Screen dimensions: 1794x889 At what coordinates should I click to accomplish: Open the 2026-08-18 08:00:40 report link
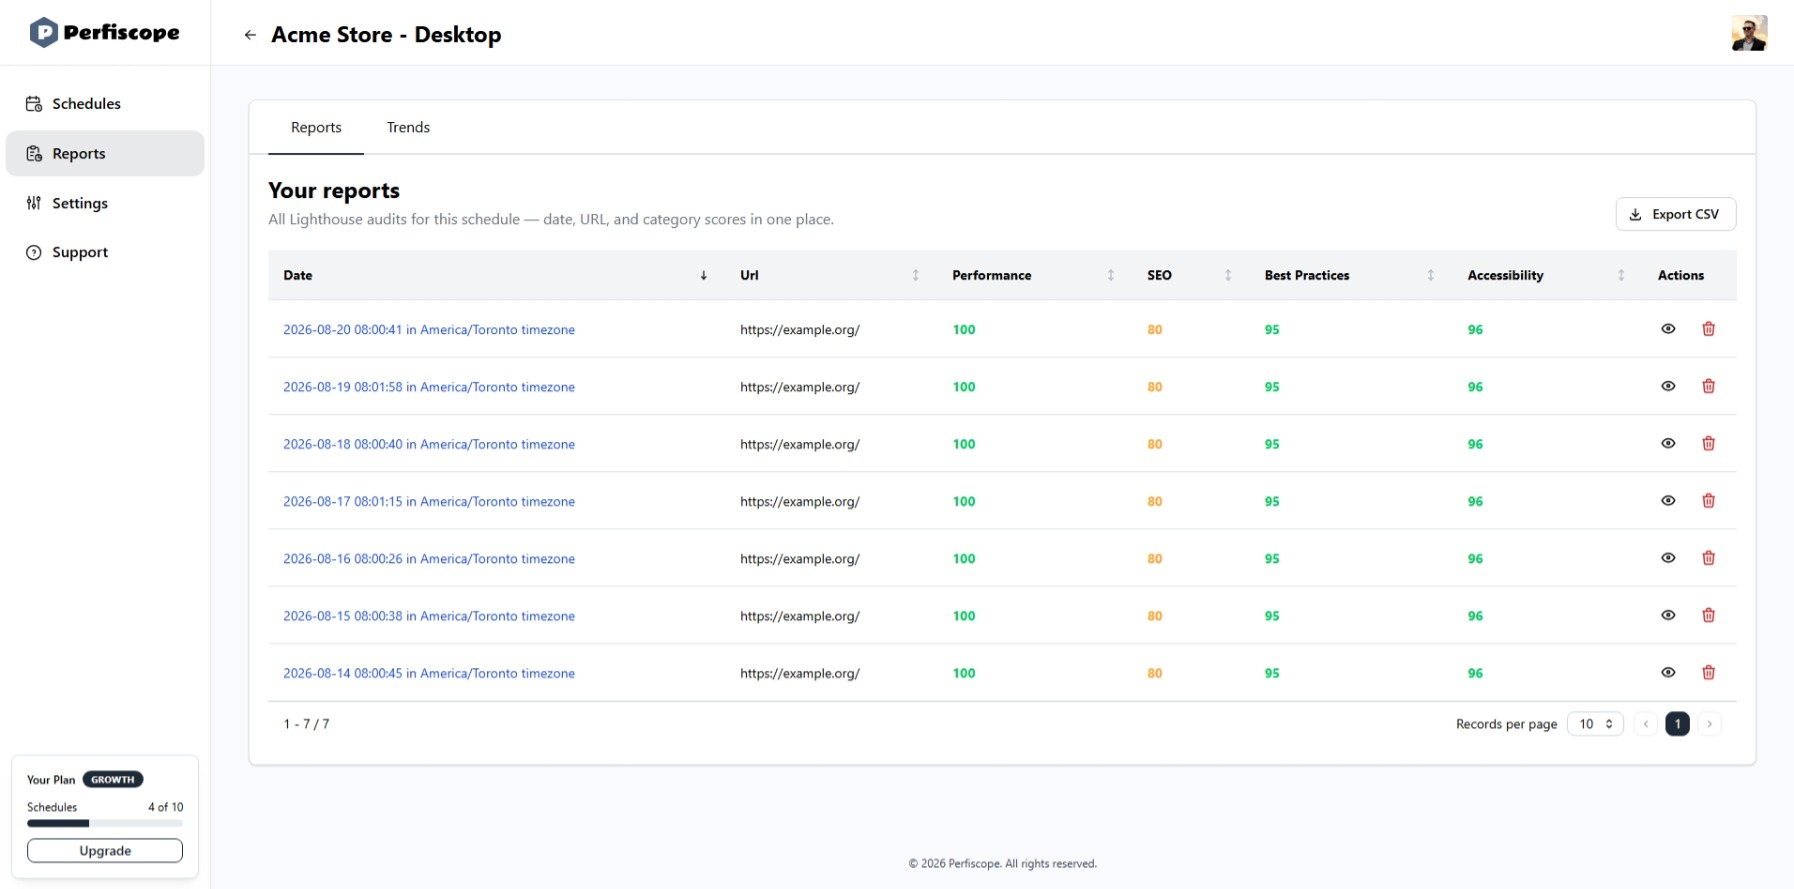429,444
